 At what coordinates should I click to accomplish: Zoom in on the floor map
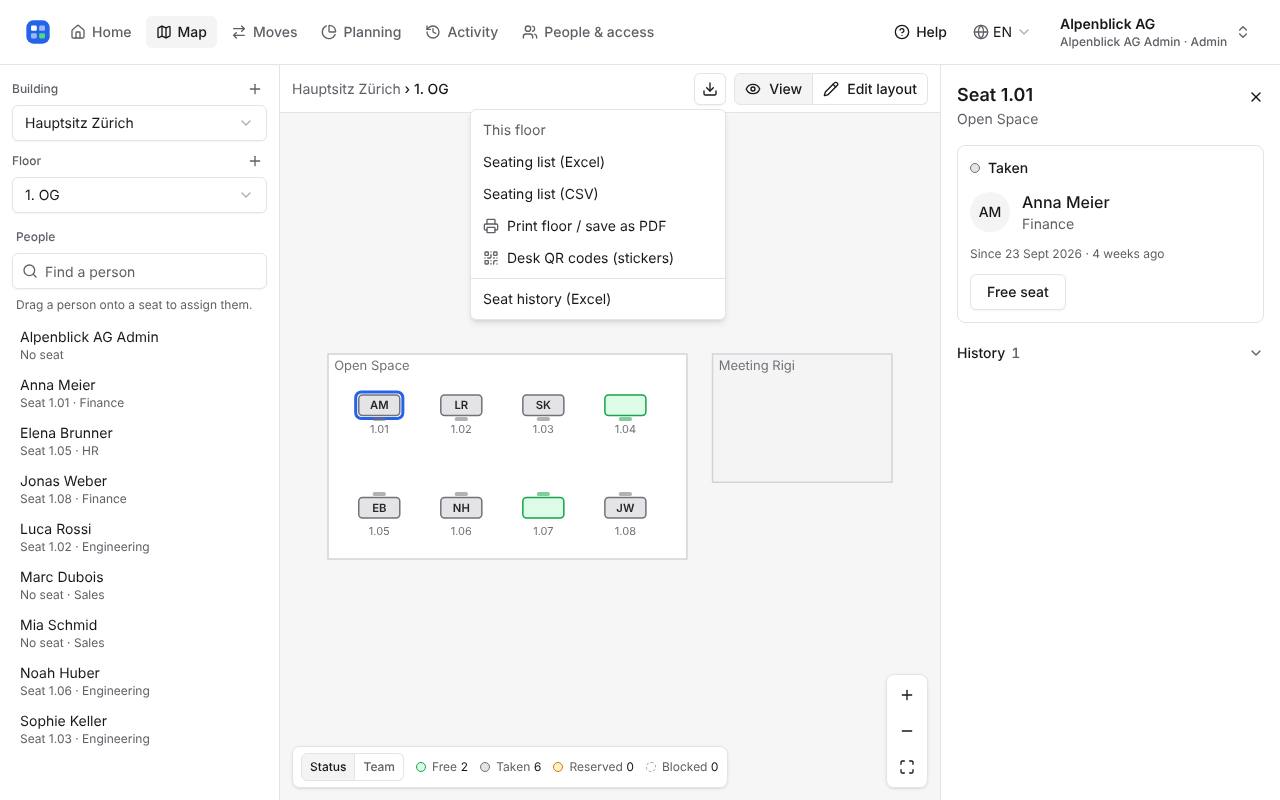click(x=907, y=695)
